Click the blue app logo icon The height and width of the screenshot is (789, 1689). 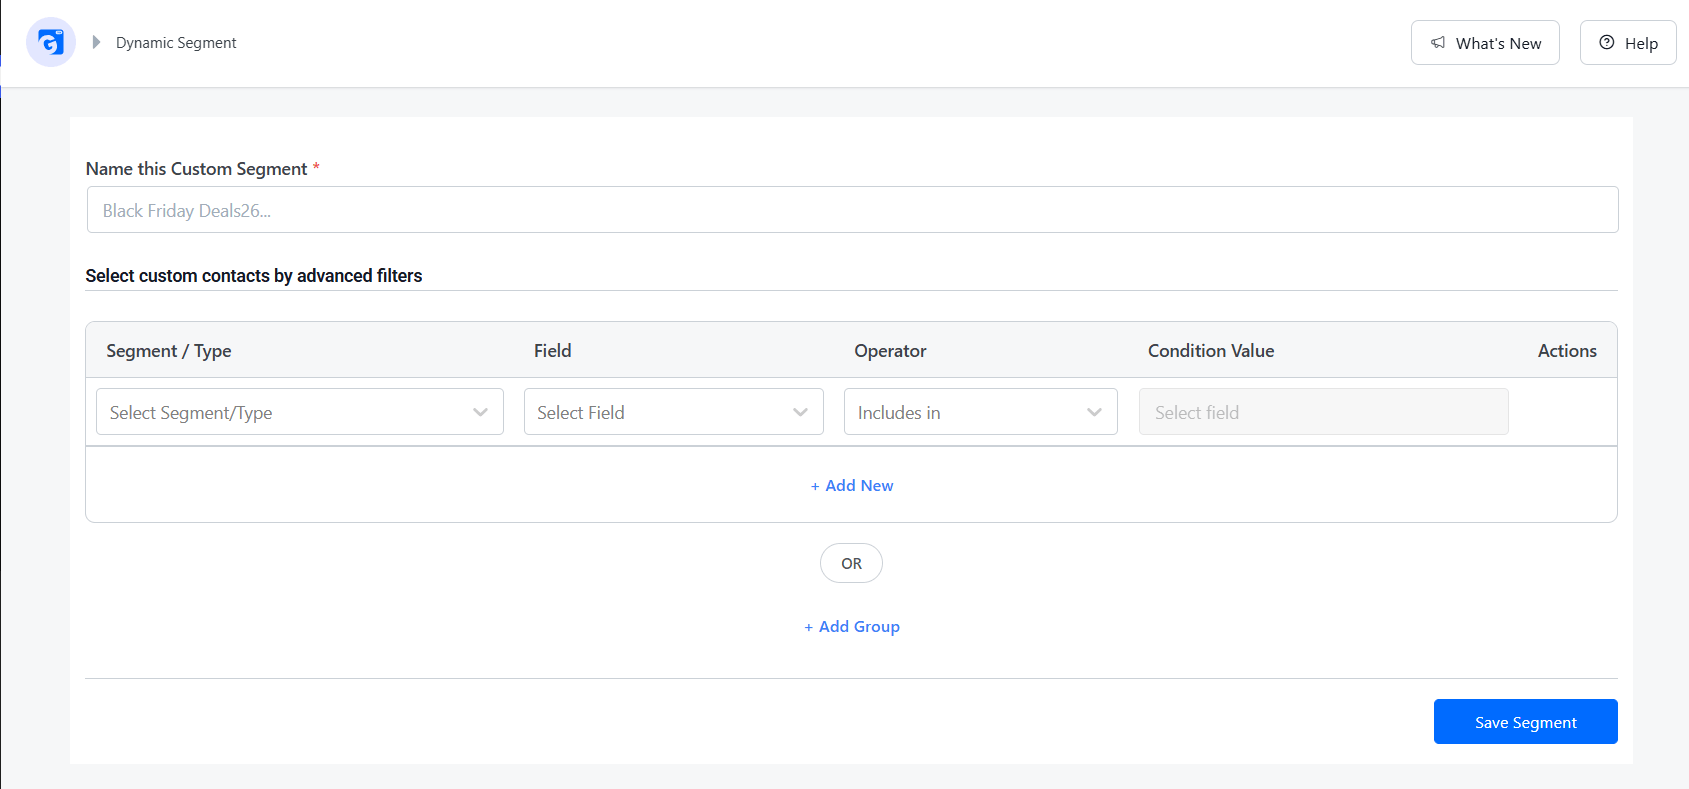[51, 42]
